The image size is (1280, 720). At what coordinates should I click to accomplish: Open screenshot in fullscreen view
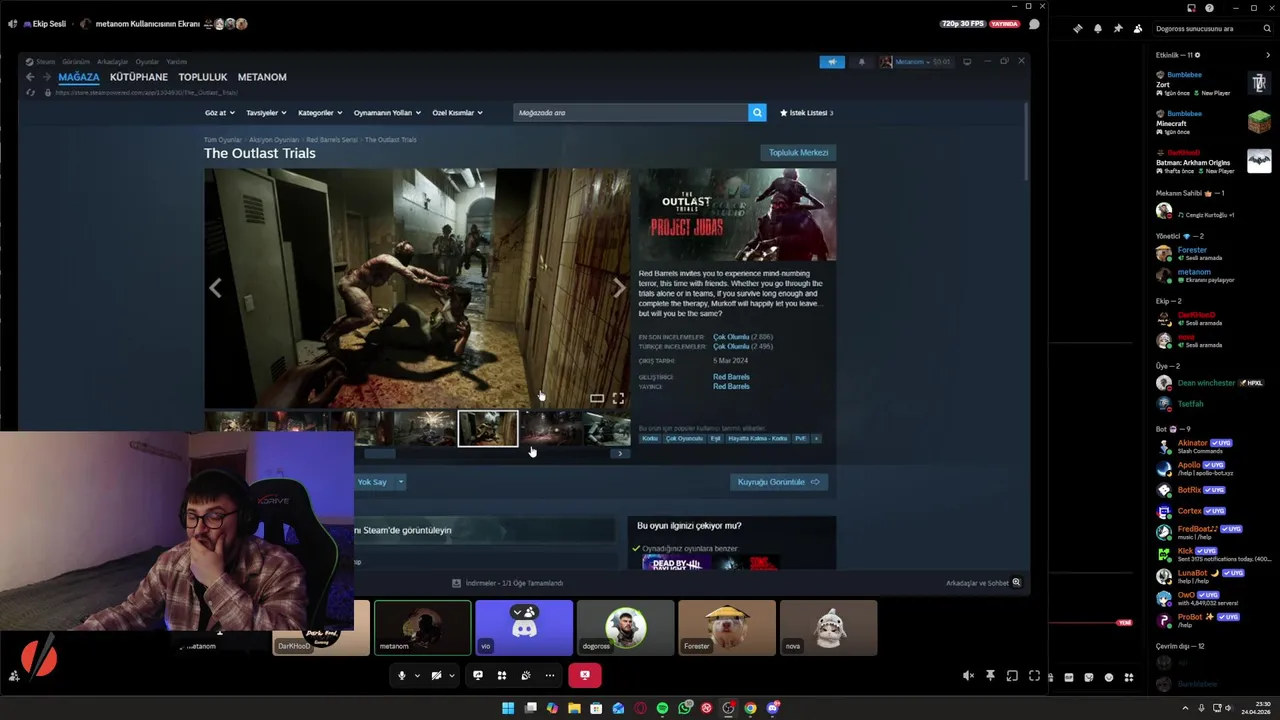point(618,398)
